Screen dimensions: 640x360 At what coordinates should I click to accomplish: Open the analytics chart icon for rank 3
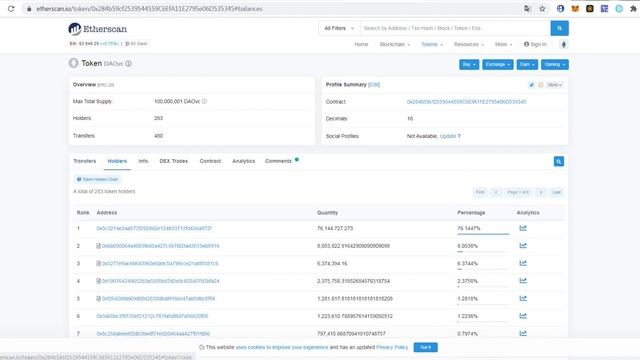tap(523, 263)
